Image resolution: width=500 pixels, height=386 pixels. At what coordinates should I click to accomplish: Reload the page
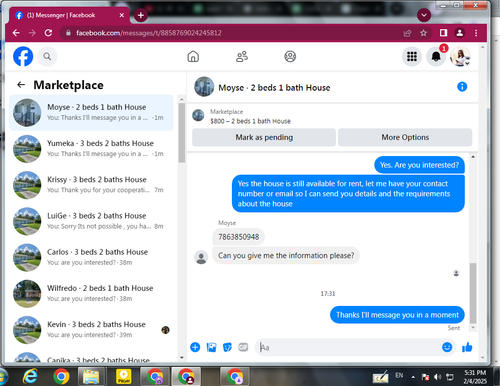48,33
